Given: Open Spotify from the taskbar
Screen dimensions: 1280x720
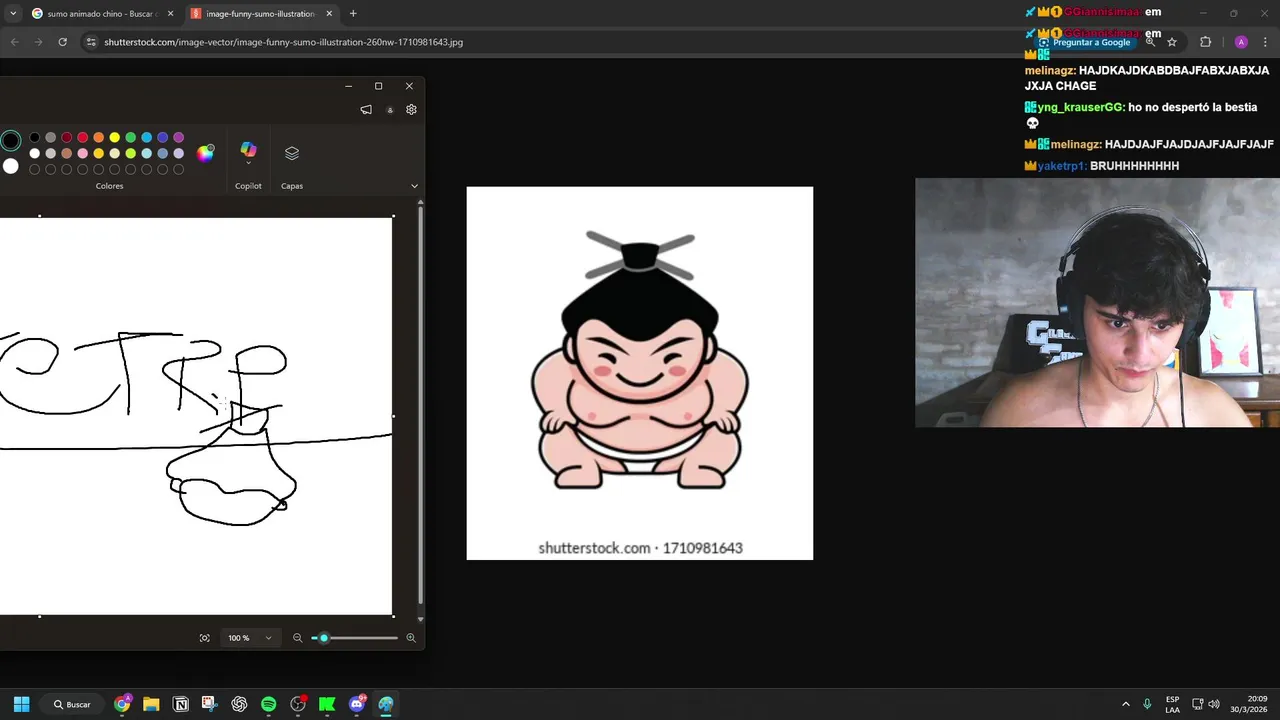Looking at the screenshot, I should click(268, 704).
